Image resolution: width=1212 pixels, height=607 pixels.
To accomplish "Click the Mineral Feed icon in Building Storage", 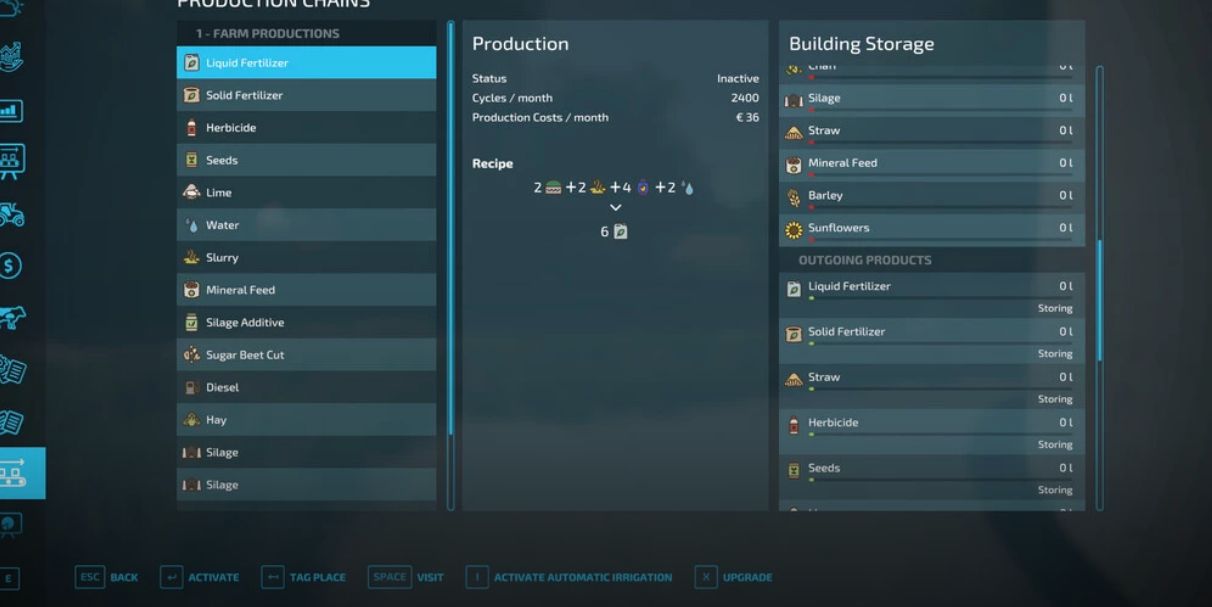I will [x=794, y=165].
